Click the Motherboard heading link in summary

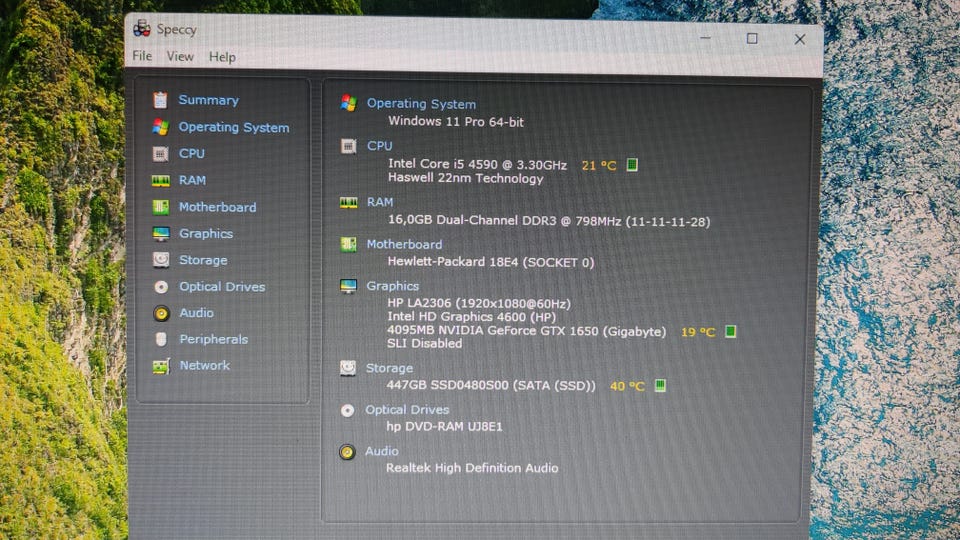[x=404, y=244]
